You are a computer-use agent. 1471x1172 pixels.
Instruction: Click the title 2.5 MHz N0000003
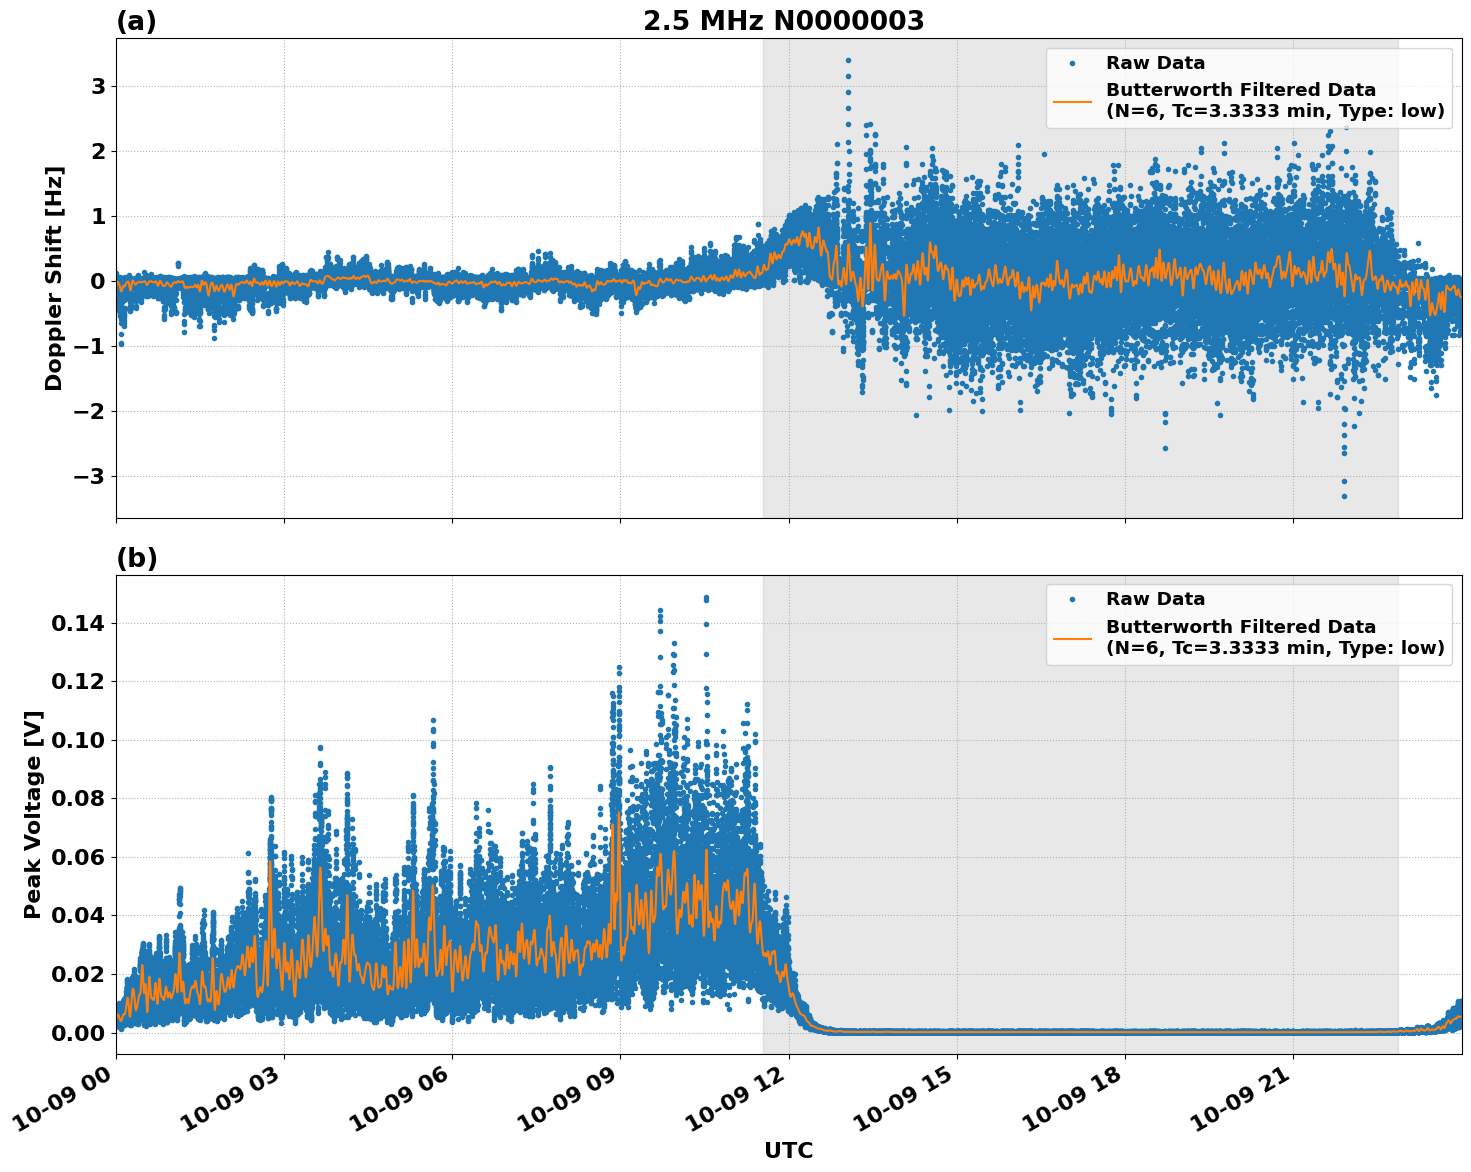tap(786, 18)
